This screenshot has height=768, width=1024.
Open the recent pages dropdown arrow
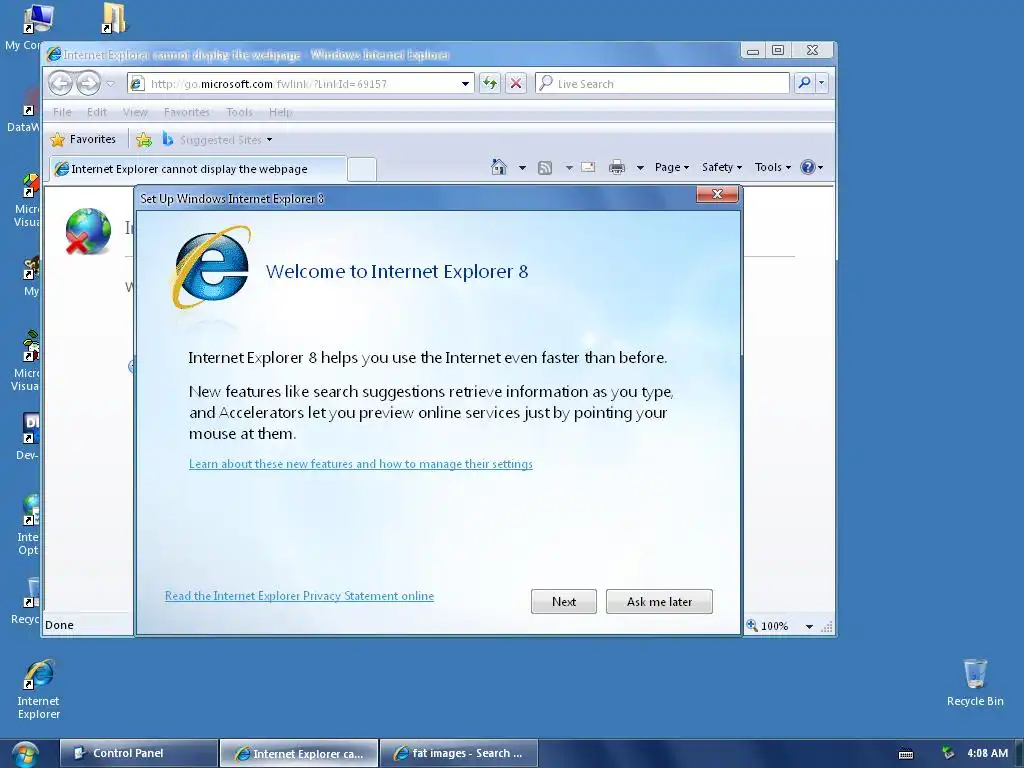(x=110, y=84)
